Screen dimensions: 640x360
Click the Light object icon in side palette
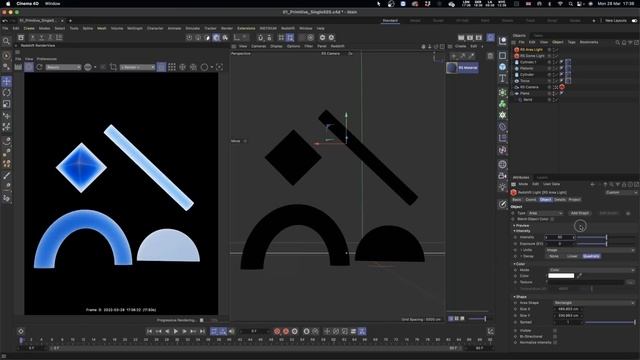coord(502,187)
